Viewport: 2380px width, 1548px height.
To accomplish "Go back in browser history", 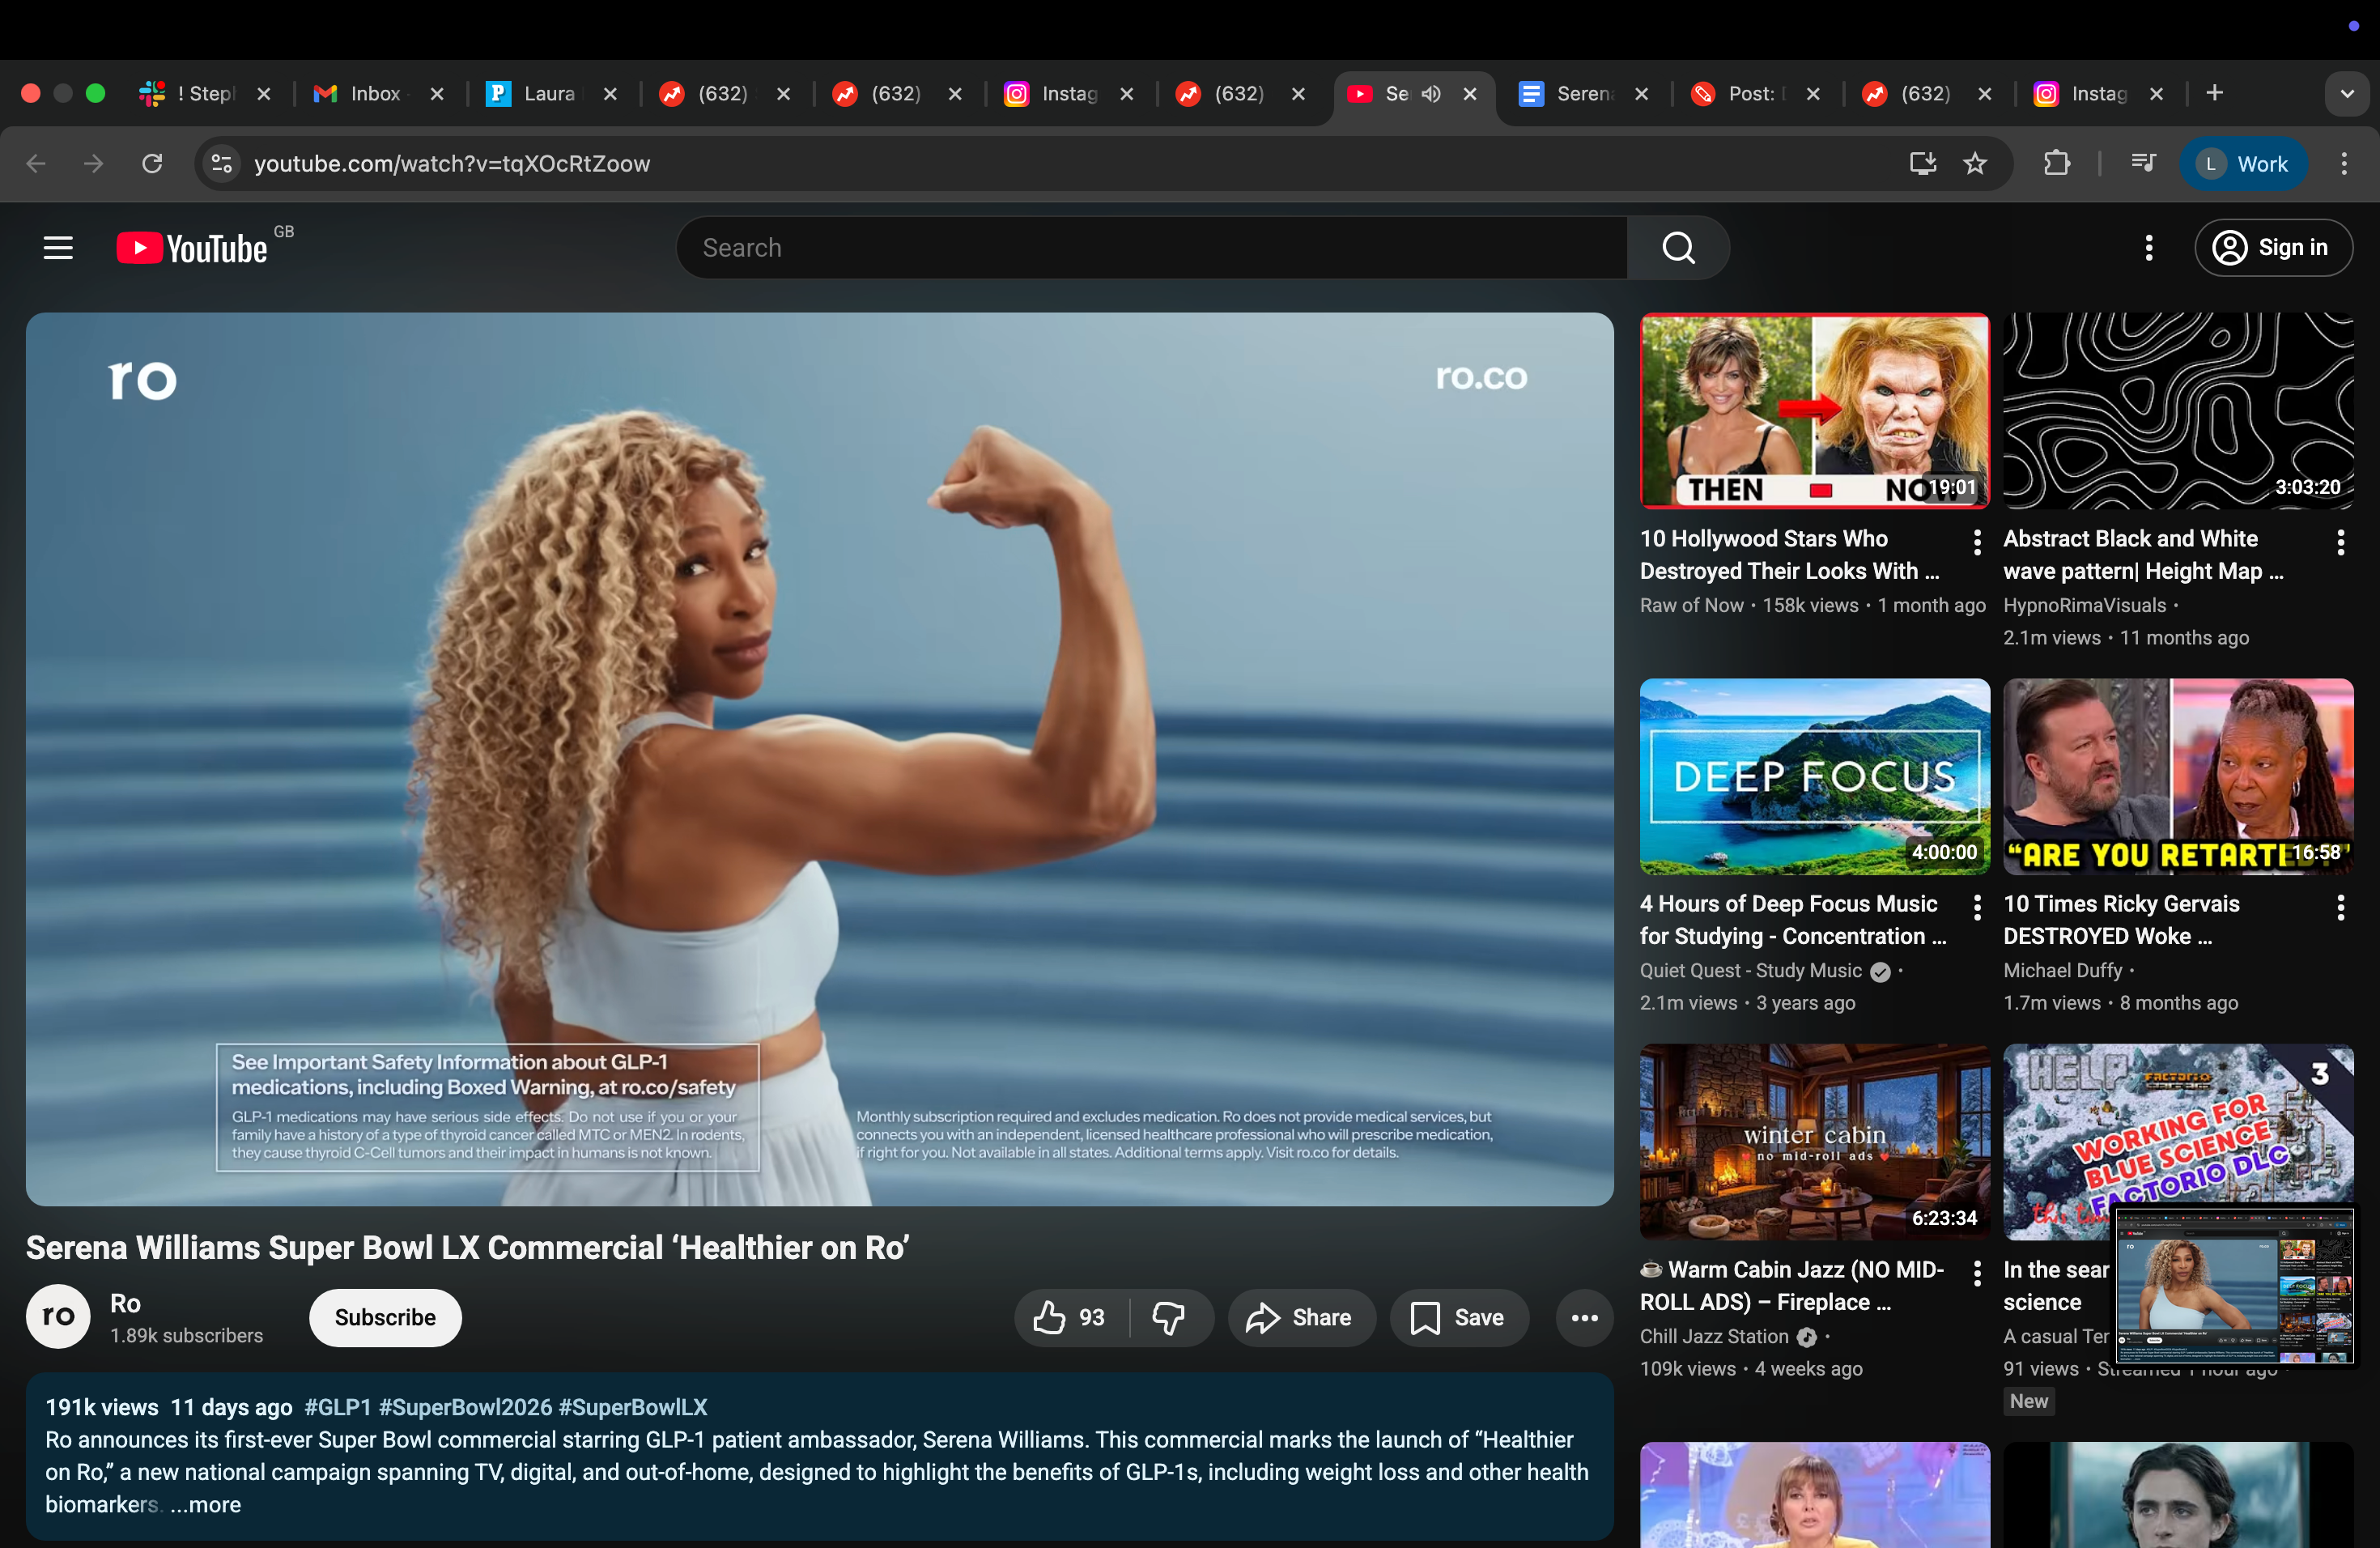I will coord(36,163).
